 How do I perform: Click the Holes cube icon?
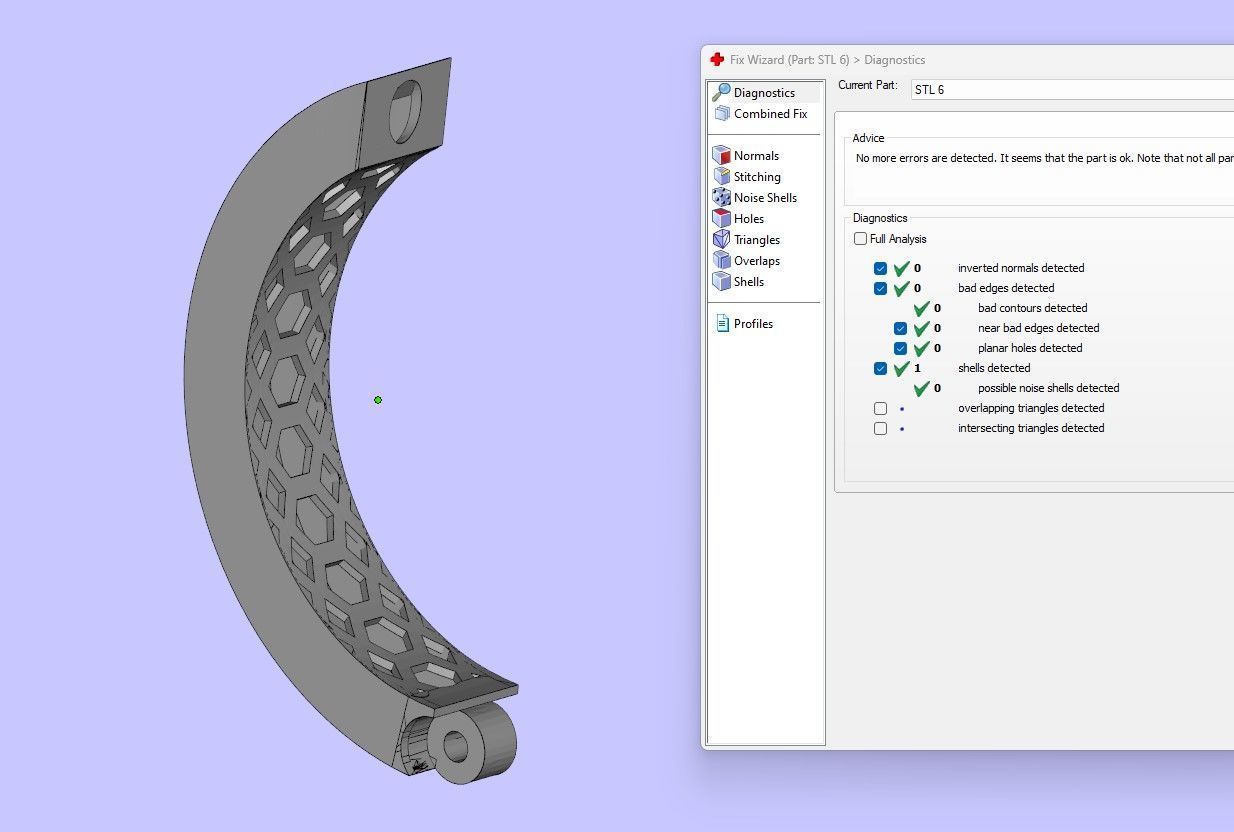coord(721,218)
